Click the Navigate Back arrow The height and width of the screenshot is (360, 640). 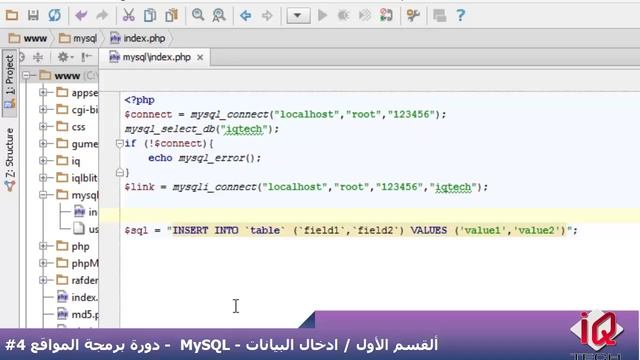(246, 16)
